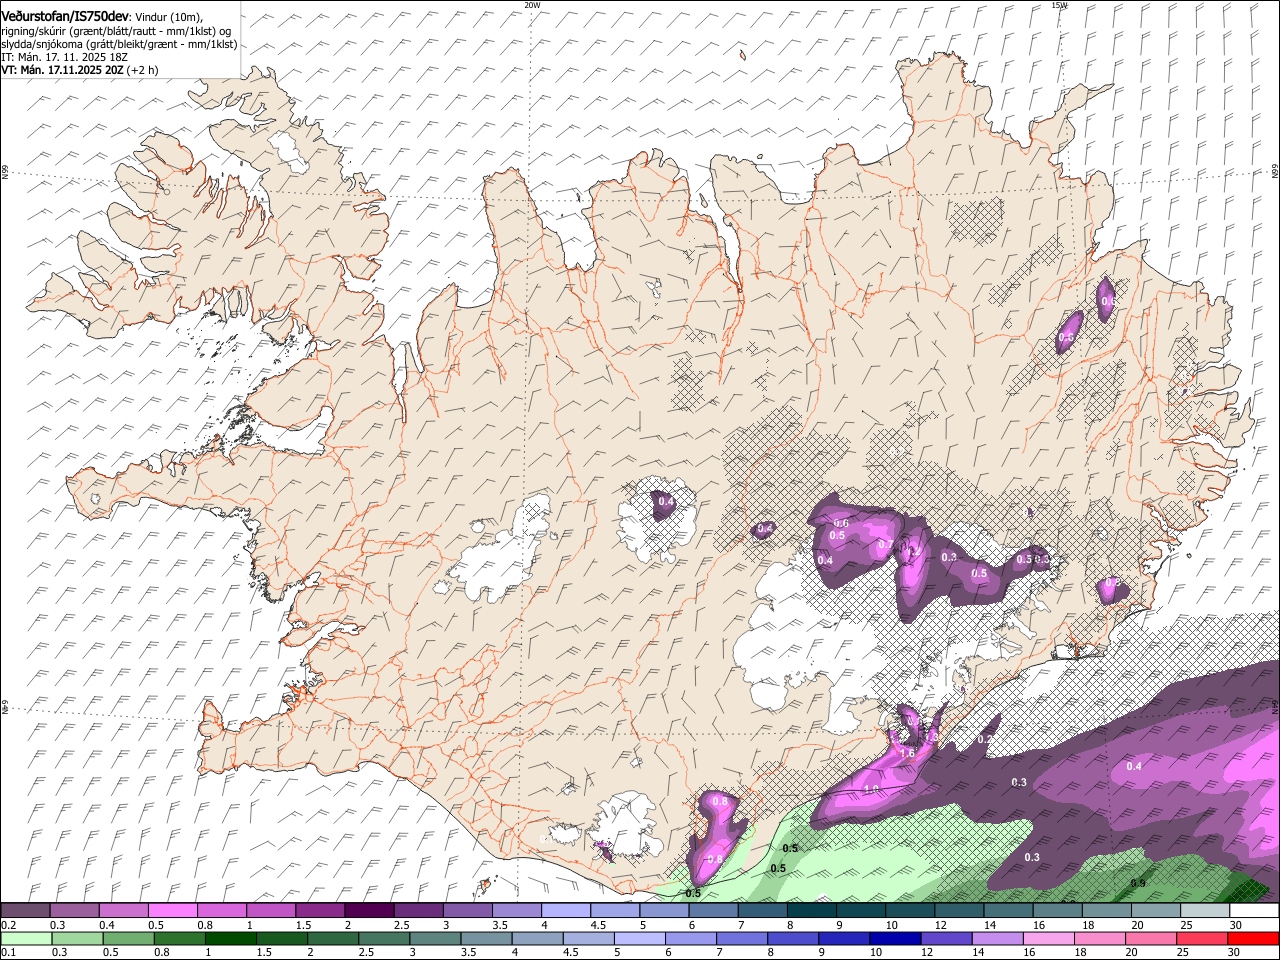The image size is (1280, 960).
Task: Select the VT: Mán. 17.11.2025 20Z (+2 h) line
Action: click(80, 70)
